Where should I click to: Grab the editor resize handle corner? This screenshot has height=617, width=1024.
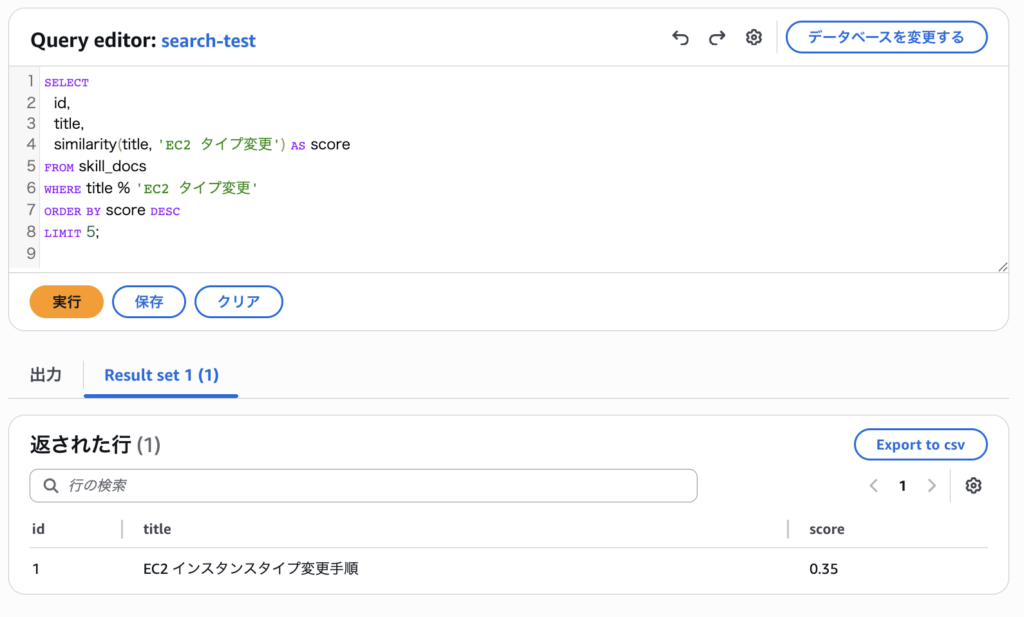[1002, 266]
